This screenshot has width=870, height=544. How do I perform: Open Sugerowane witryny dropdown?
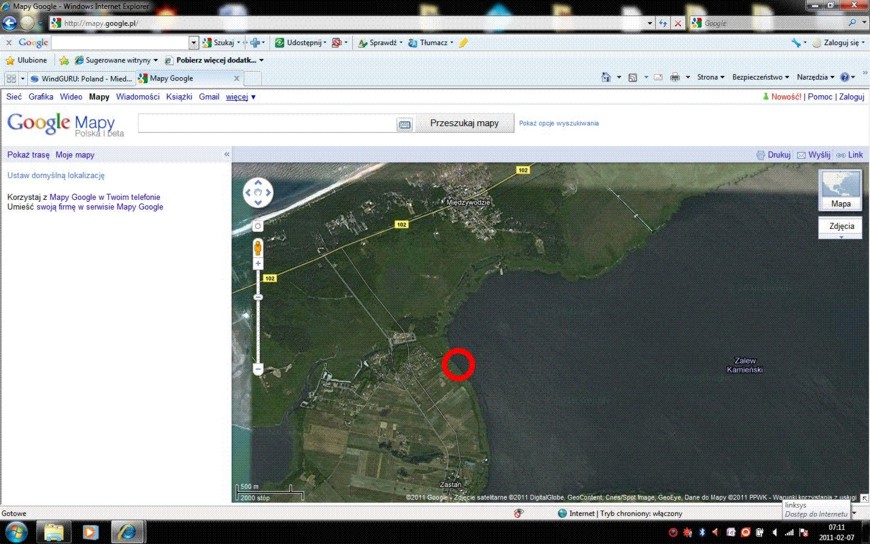click(116, 60)
